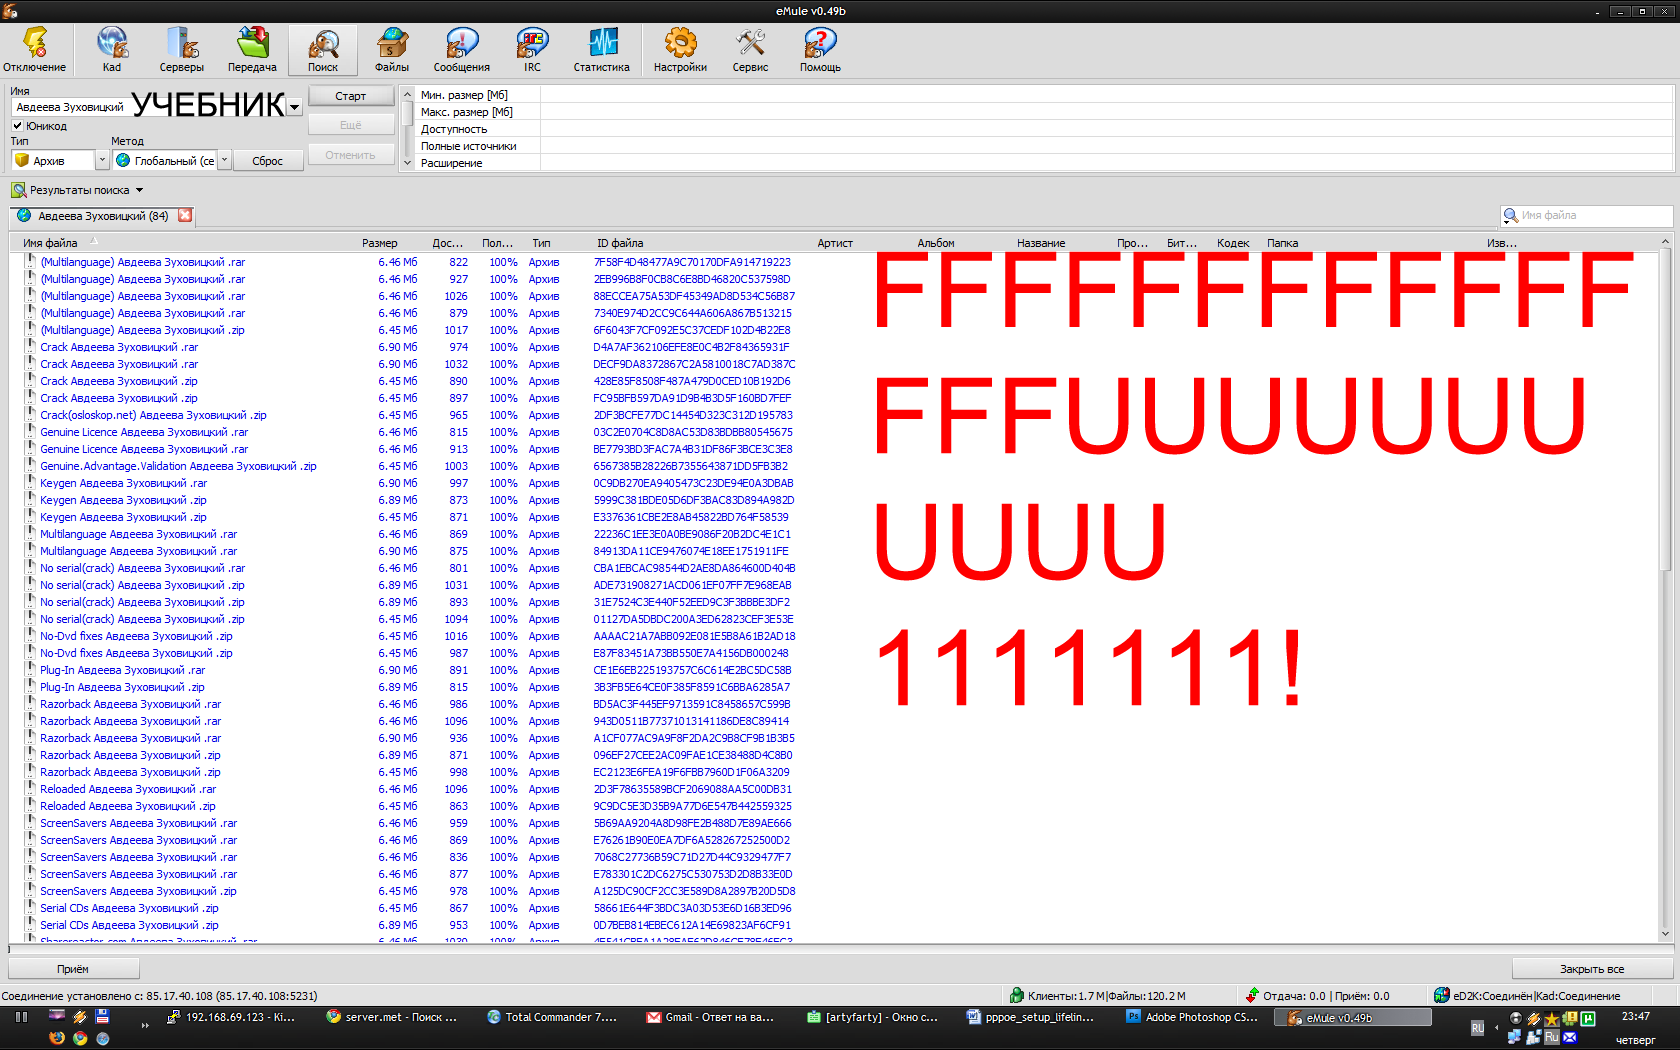Image resolution: width=1680 pixels, height=1050 pixels.
Task: Sort by the ID файла column header
Action: point(620,243)
